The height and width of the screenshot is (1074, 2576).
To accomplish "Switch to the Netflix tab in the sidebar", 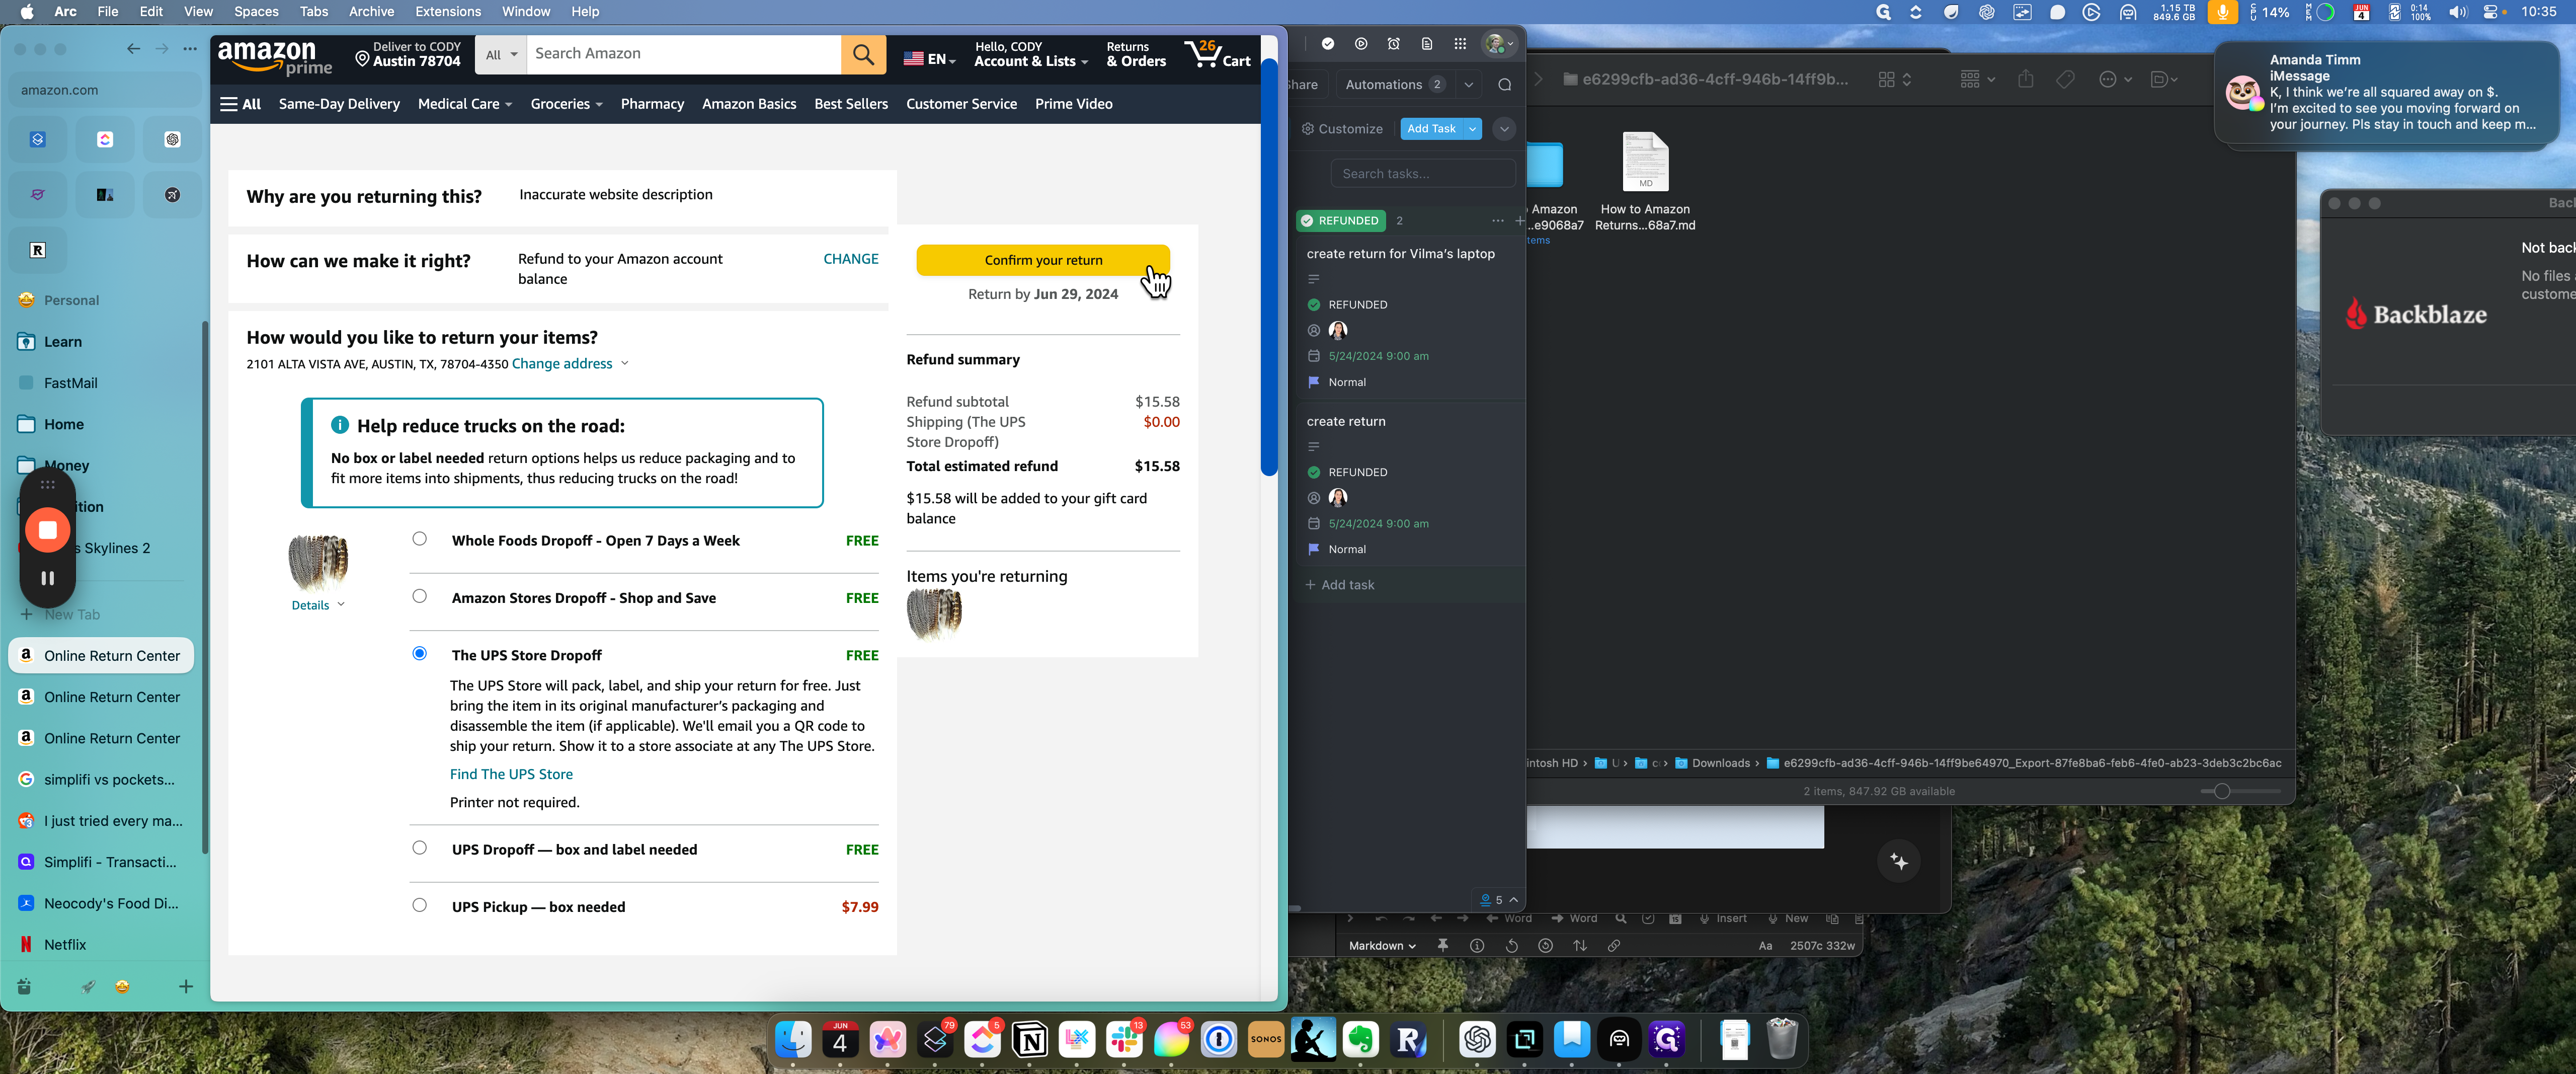I will click(101, 945).
